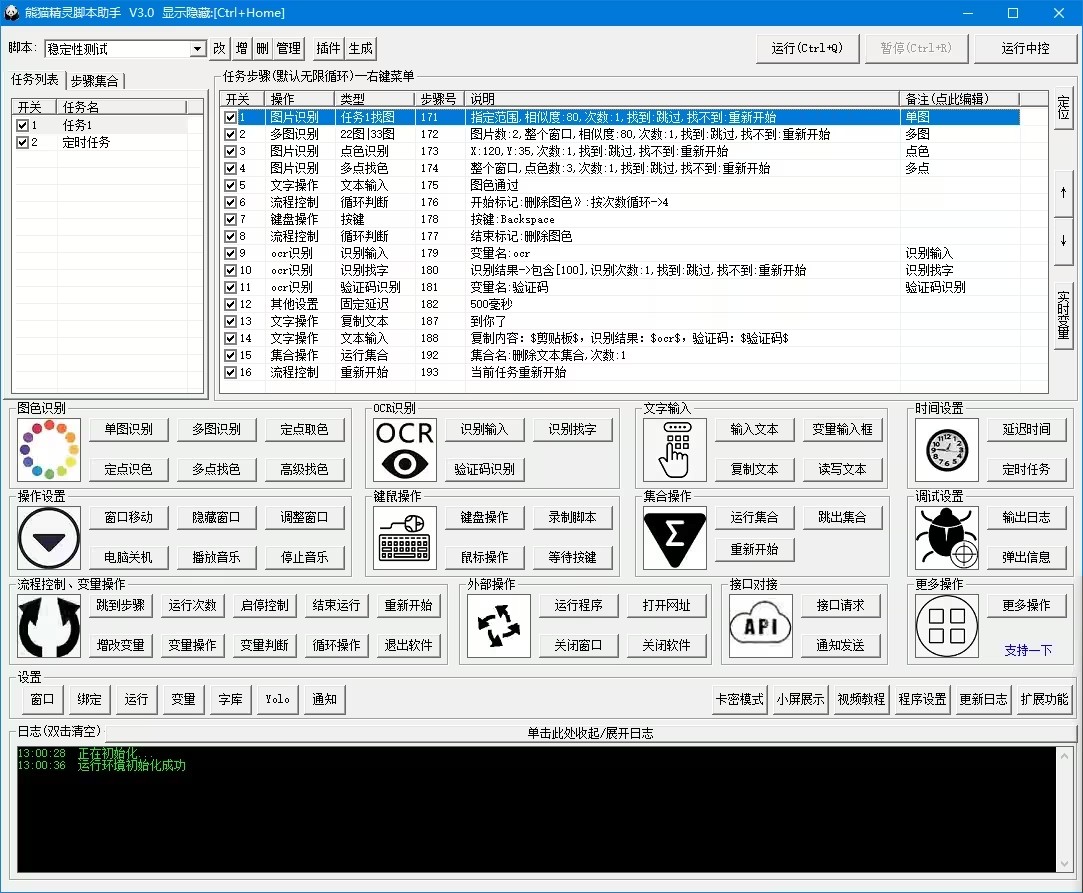Select the 任务列表 tab
Screen dimensions: 1083x893
[35, 80]
